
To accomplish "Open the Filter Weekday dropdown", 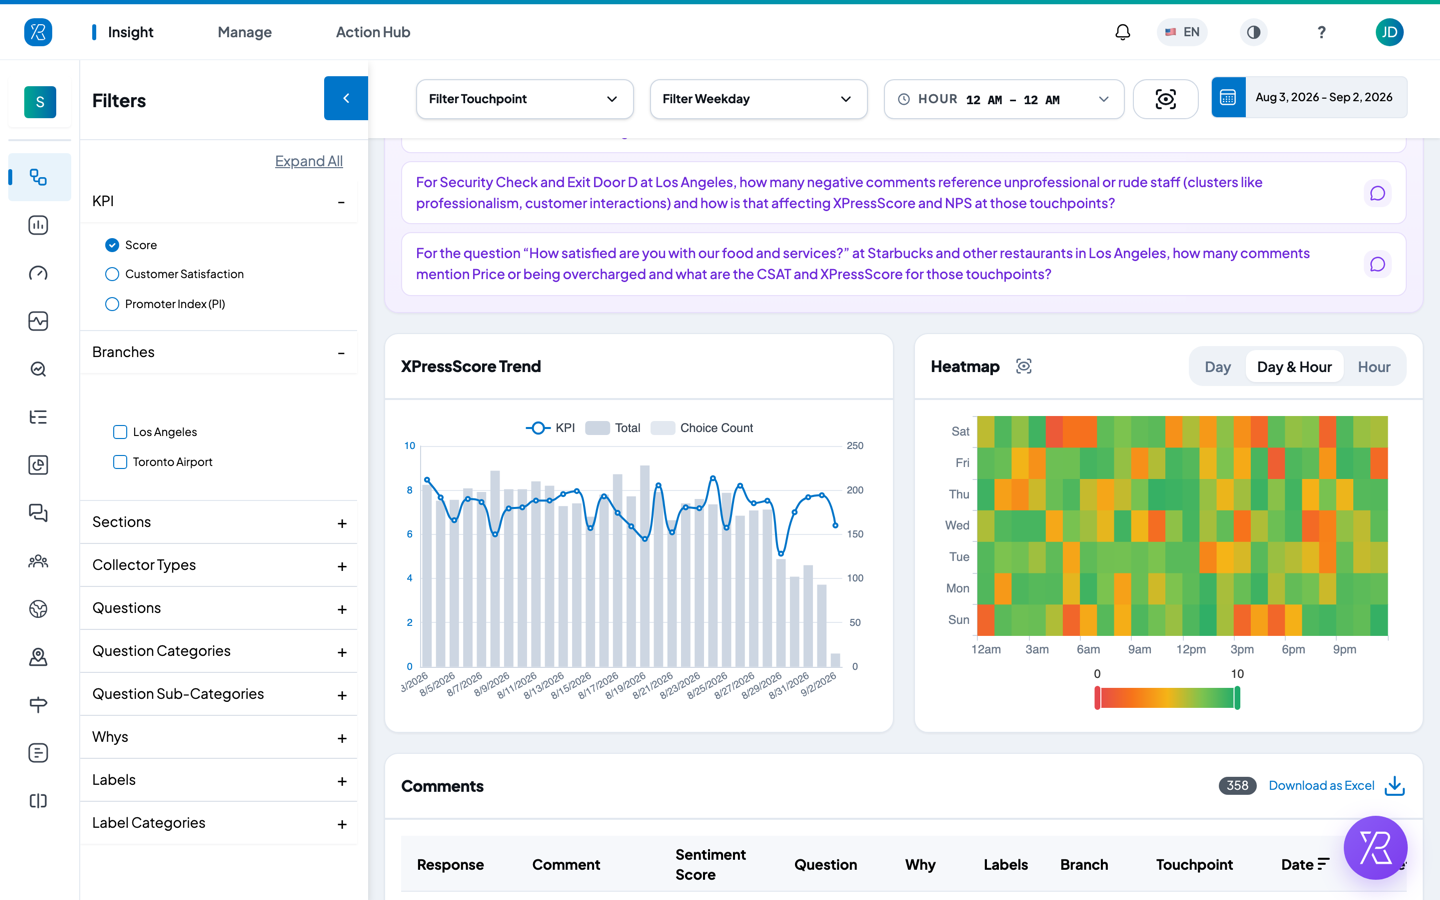I will (x=758, y=99).
